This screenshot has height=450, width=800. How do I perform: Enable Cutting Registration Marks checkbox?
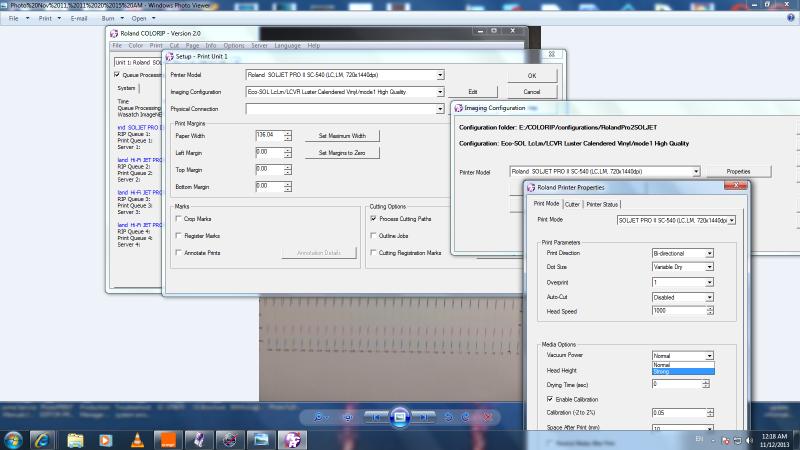click(373, 253)
